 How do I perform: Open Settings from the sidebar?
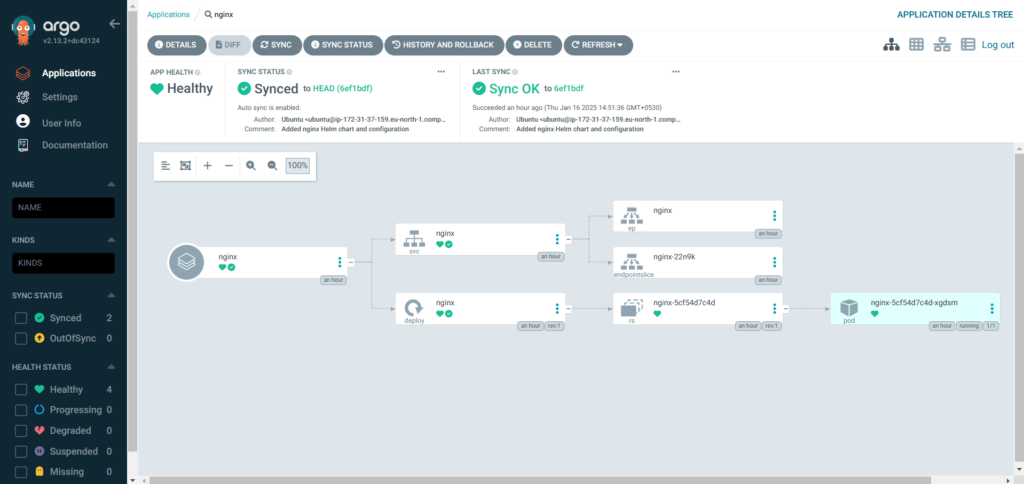point(59,97)
